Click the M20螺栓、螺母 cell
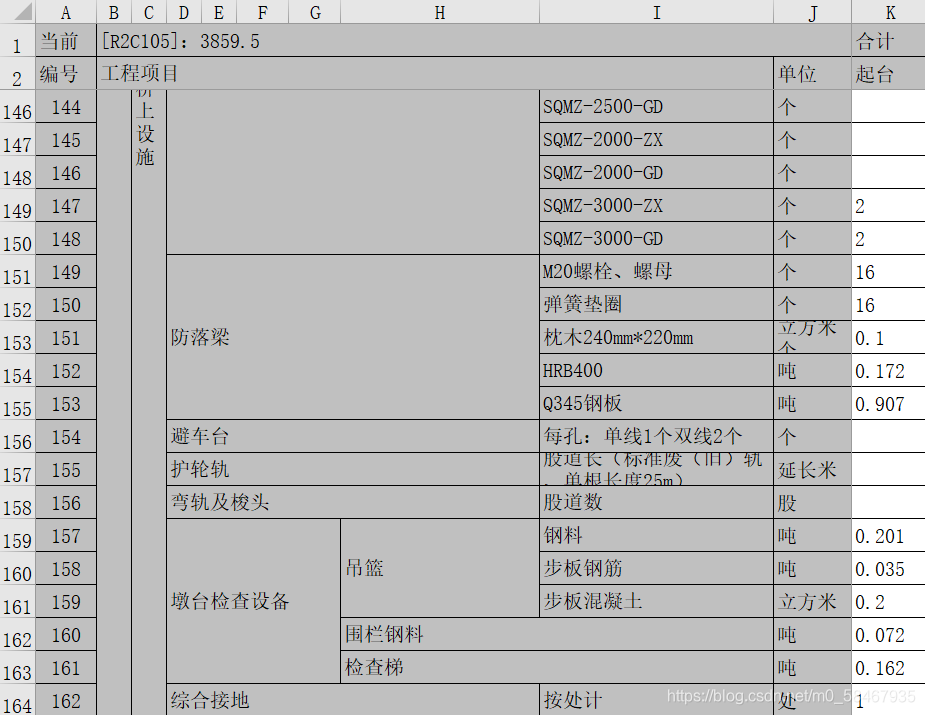Image resolution: width=925 pixels, height=715 pixels. (x=657, y=272)
